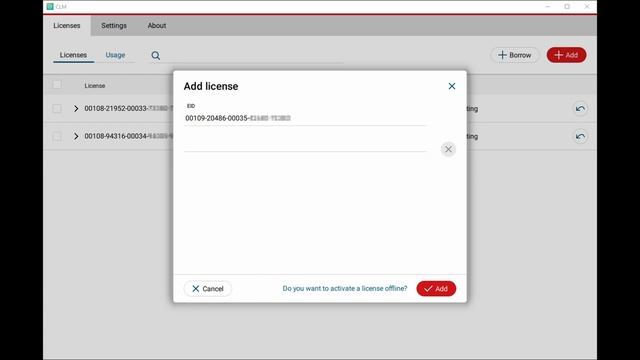Close the CLM window

[x=587, y=7]
